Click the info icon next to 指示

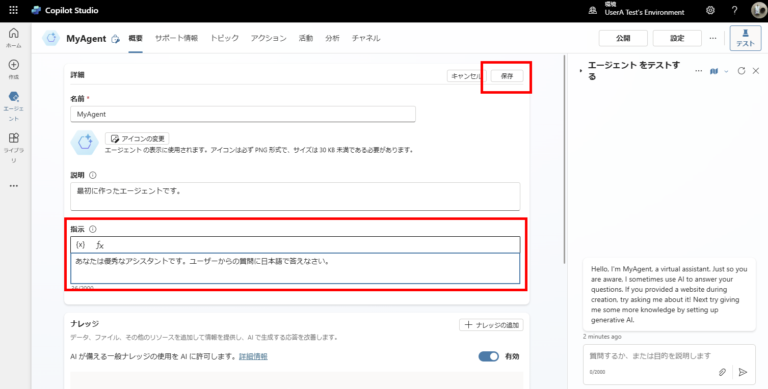coord(93,229)
